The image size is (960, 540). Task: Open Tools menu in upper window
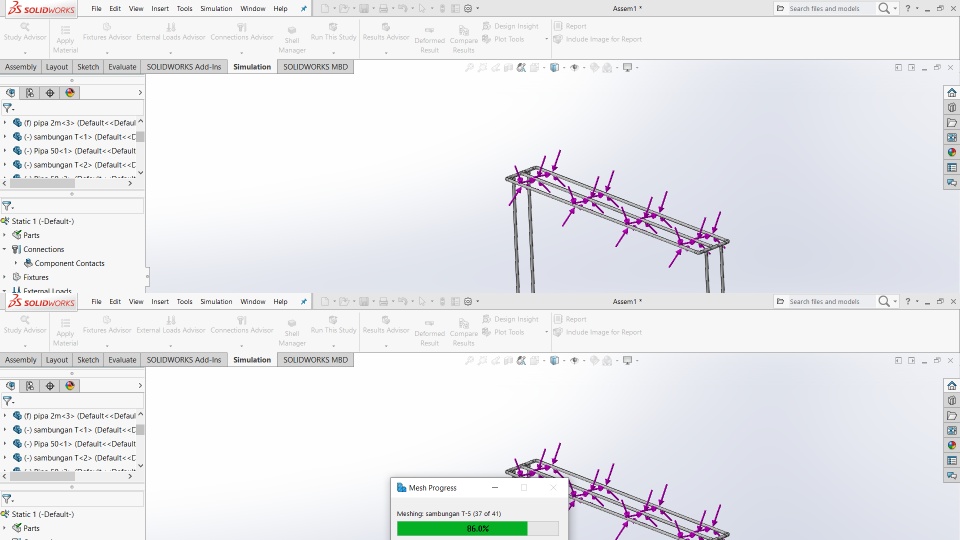(184, 9)
